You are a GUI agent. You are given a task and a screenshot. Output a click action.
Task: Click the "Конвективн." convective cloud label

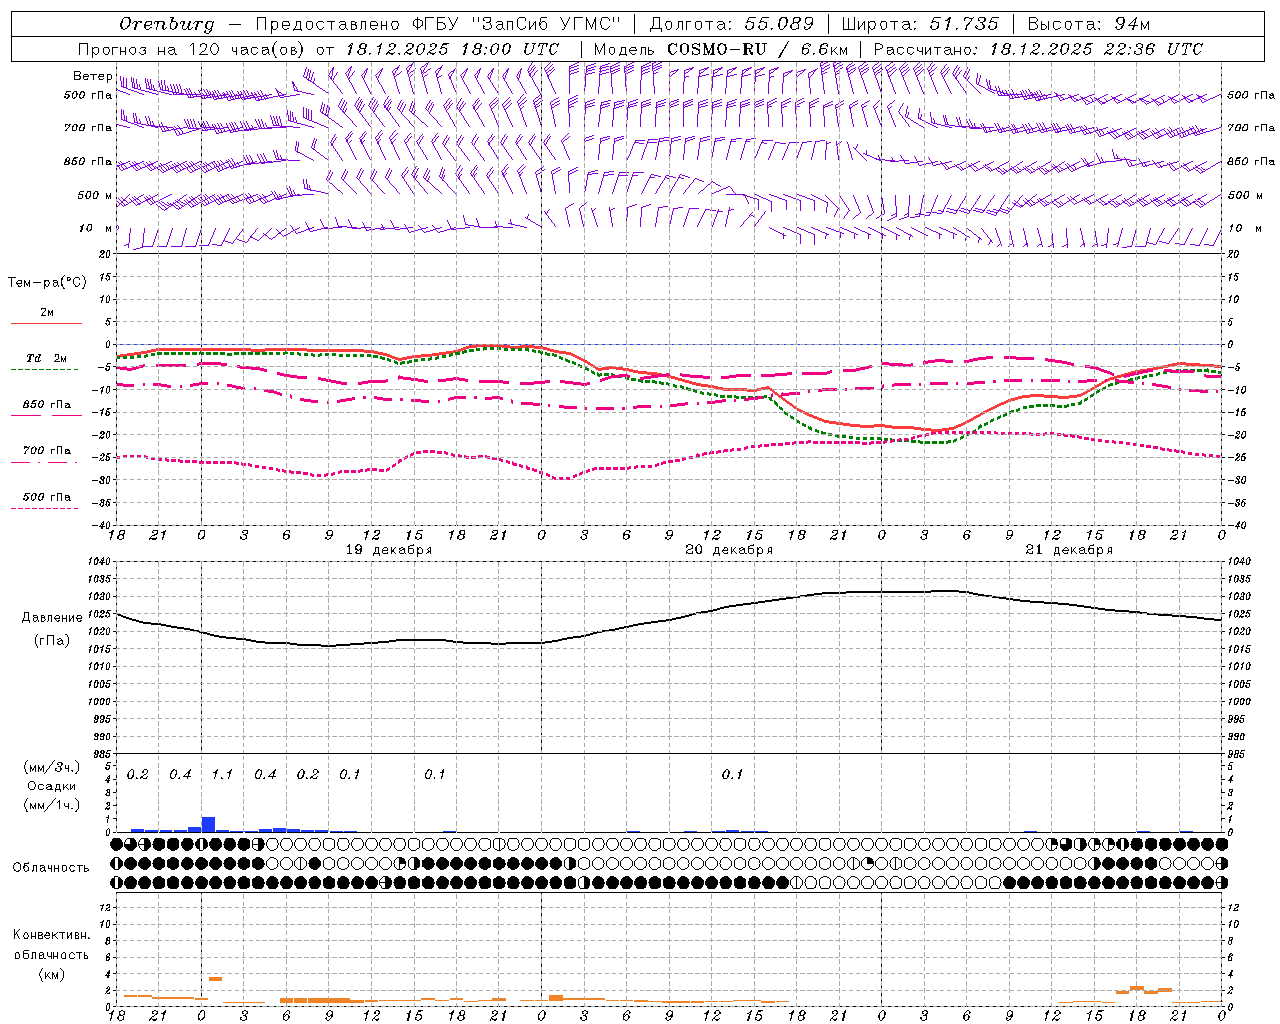[51, 935]
